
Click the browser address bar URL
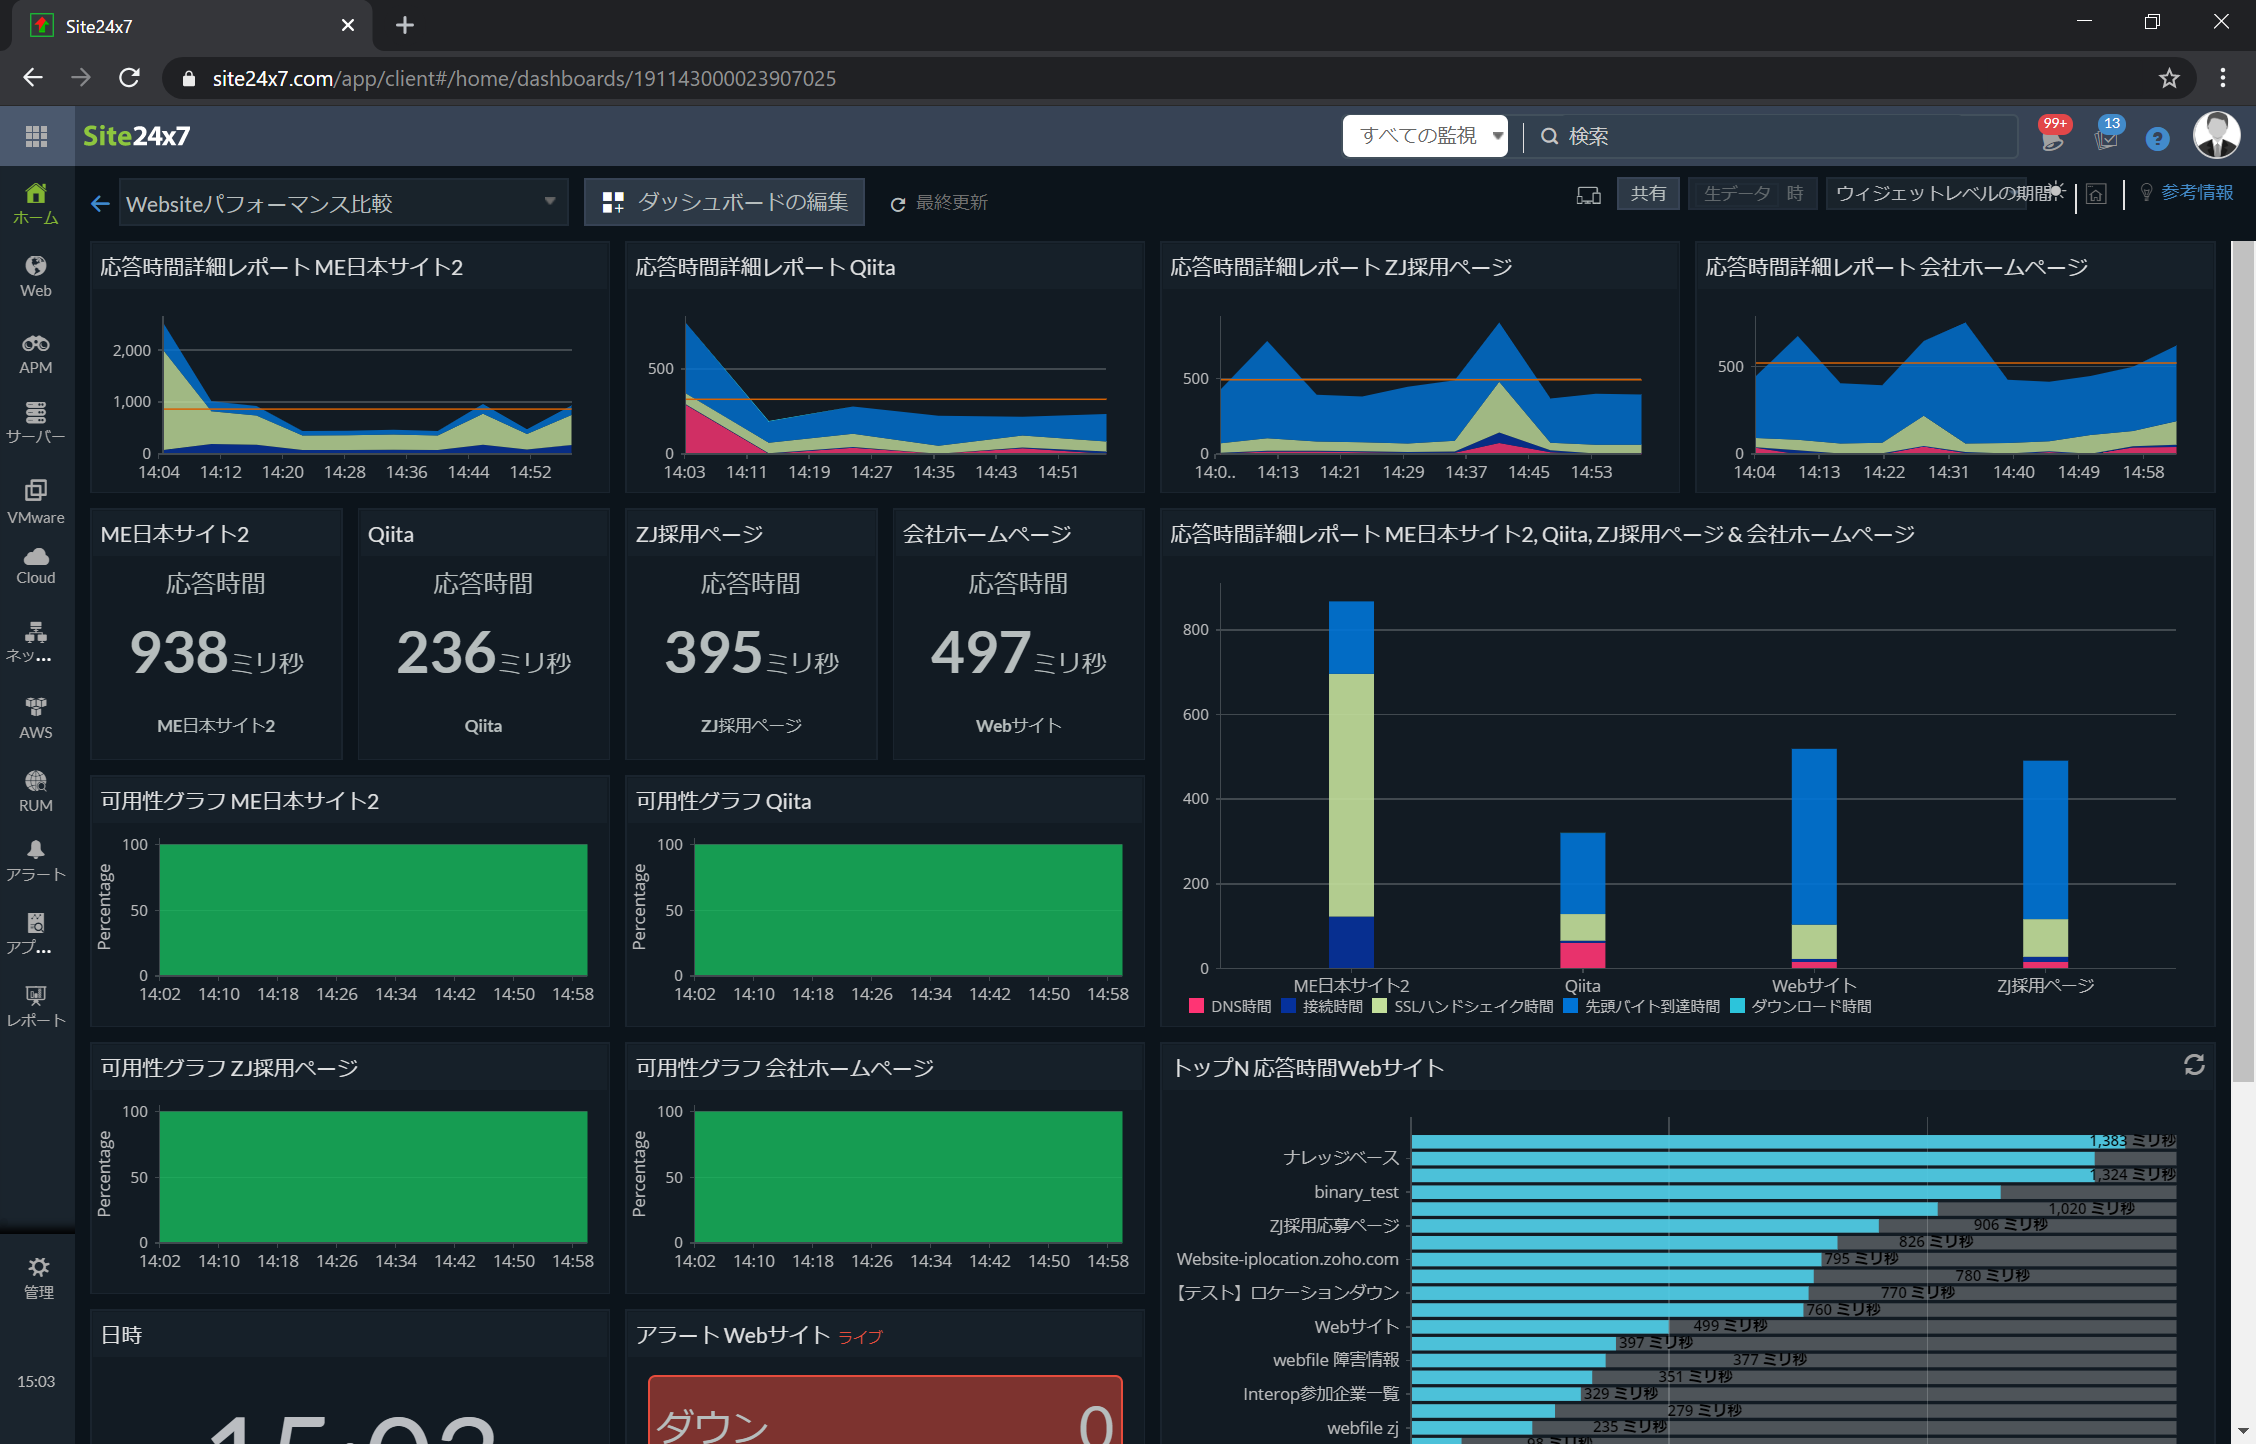click(x=524, y=78)
